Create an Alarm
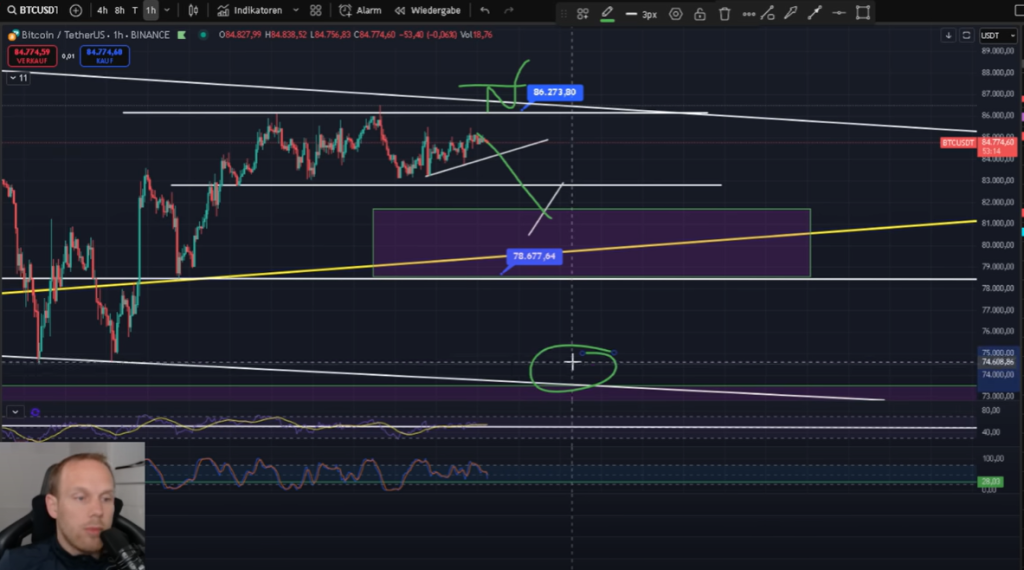1024x570 pixels. [360, 10]
